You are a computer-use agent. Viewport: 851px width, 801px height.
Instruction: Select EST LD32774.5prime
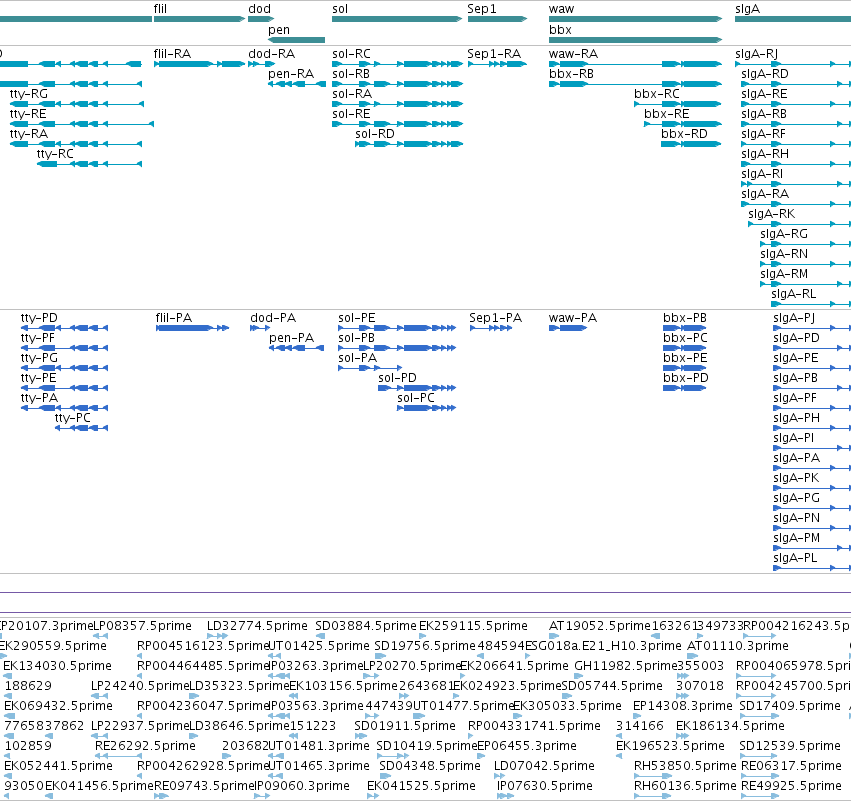[218, 636]
